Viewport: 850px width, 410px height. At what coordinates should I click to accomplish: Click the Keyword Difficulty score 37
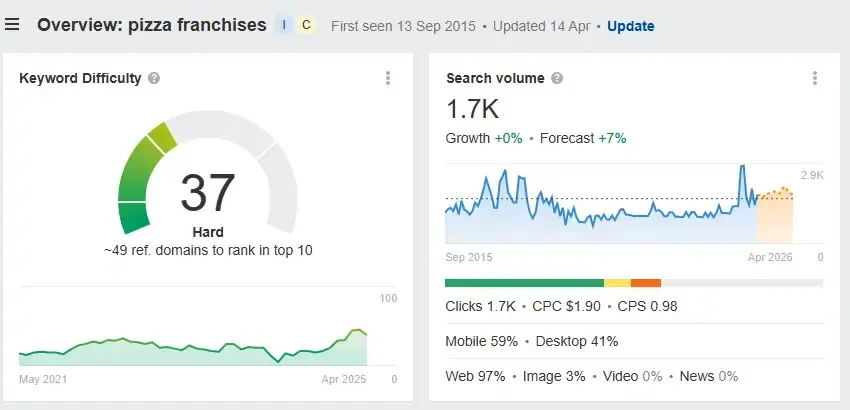point(208,193)
